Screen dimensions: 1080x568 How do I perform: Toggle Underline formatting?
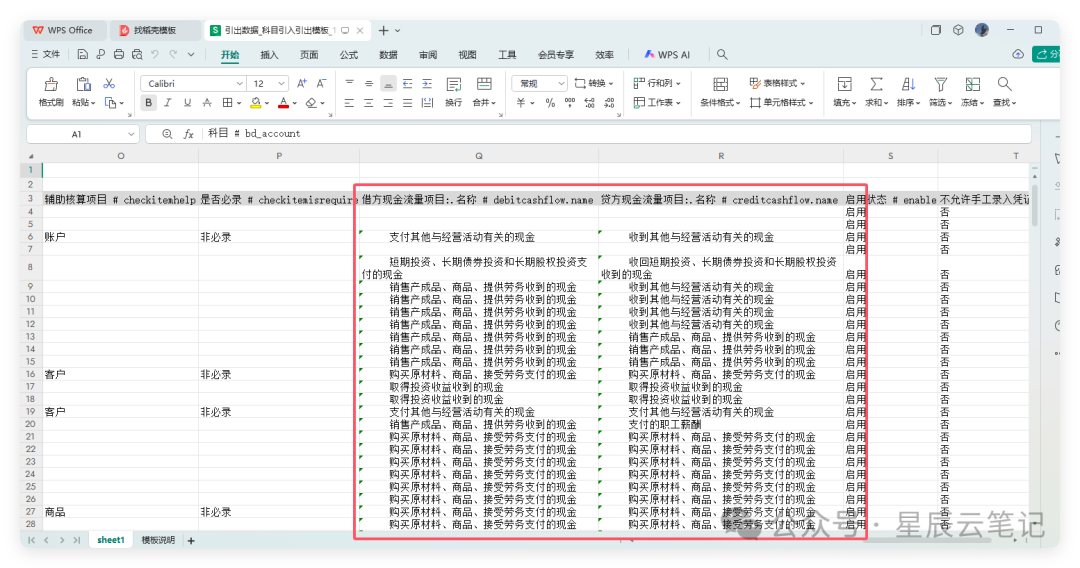(187, 103)
